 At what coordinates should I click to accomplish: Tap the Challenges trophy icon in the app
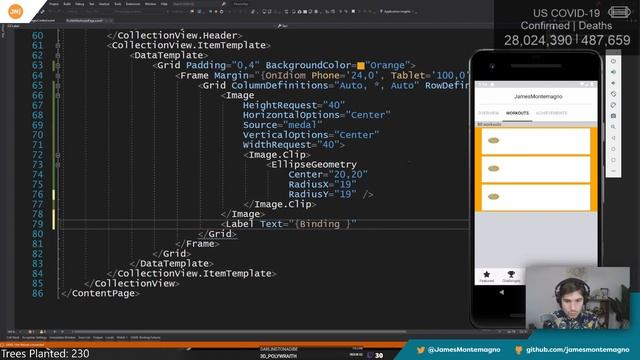(511, 274)
